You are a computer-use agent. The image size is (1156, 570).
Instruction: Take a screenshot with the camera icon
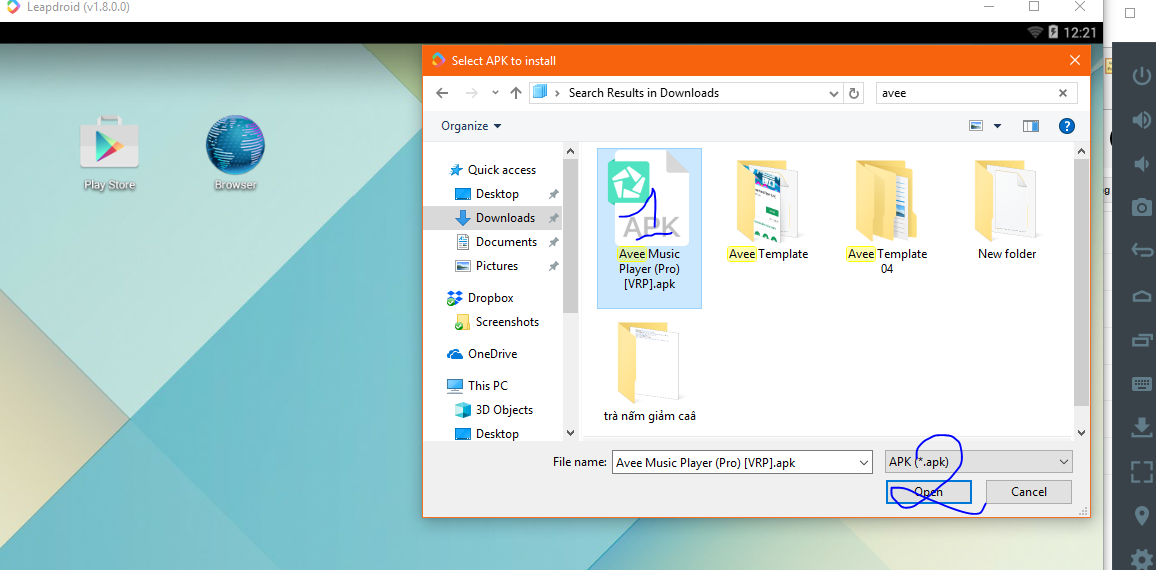pos(1141,207)
